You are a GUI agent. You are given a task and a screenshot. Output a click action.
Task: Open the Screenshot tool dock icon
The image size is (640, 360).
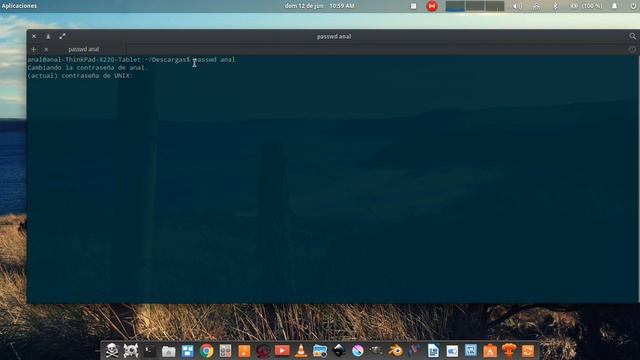coord(471,351)
